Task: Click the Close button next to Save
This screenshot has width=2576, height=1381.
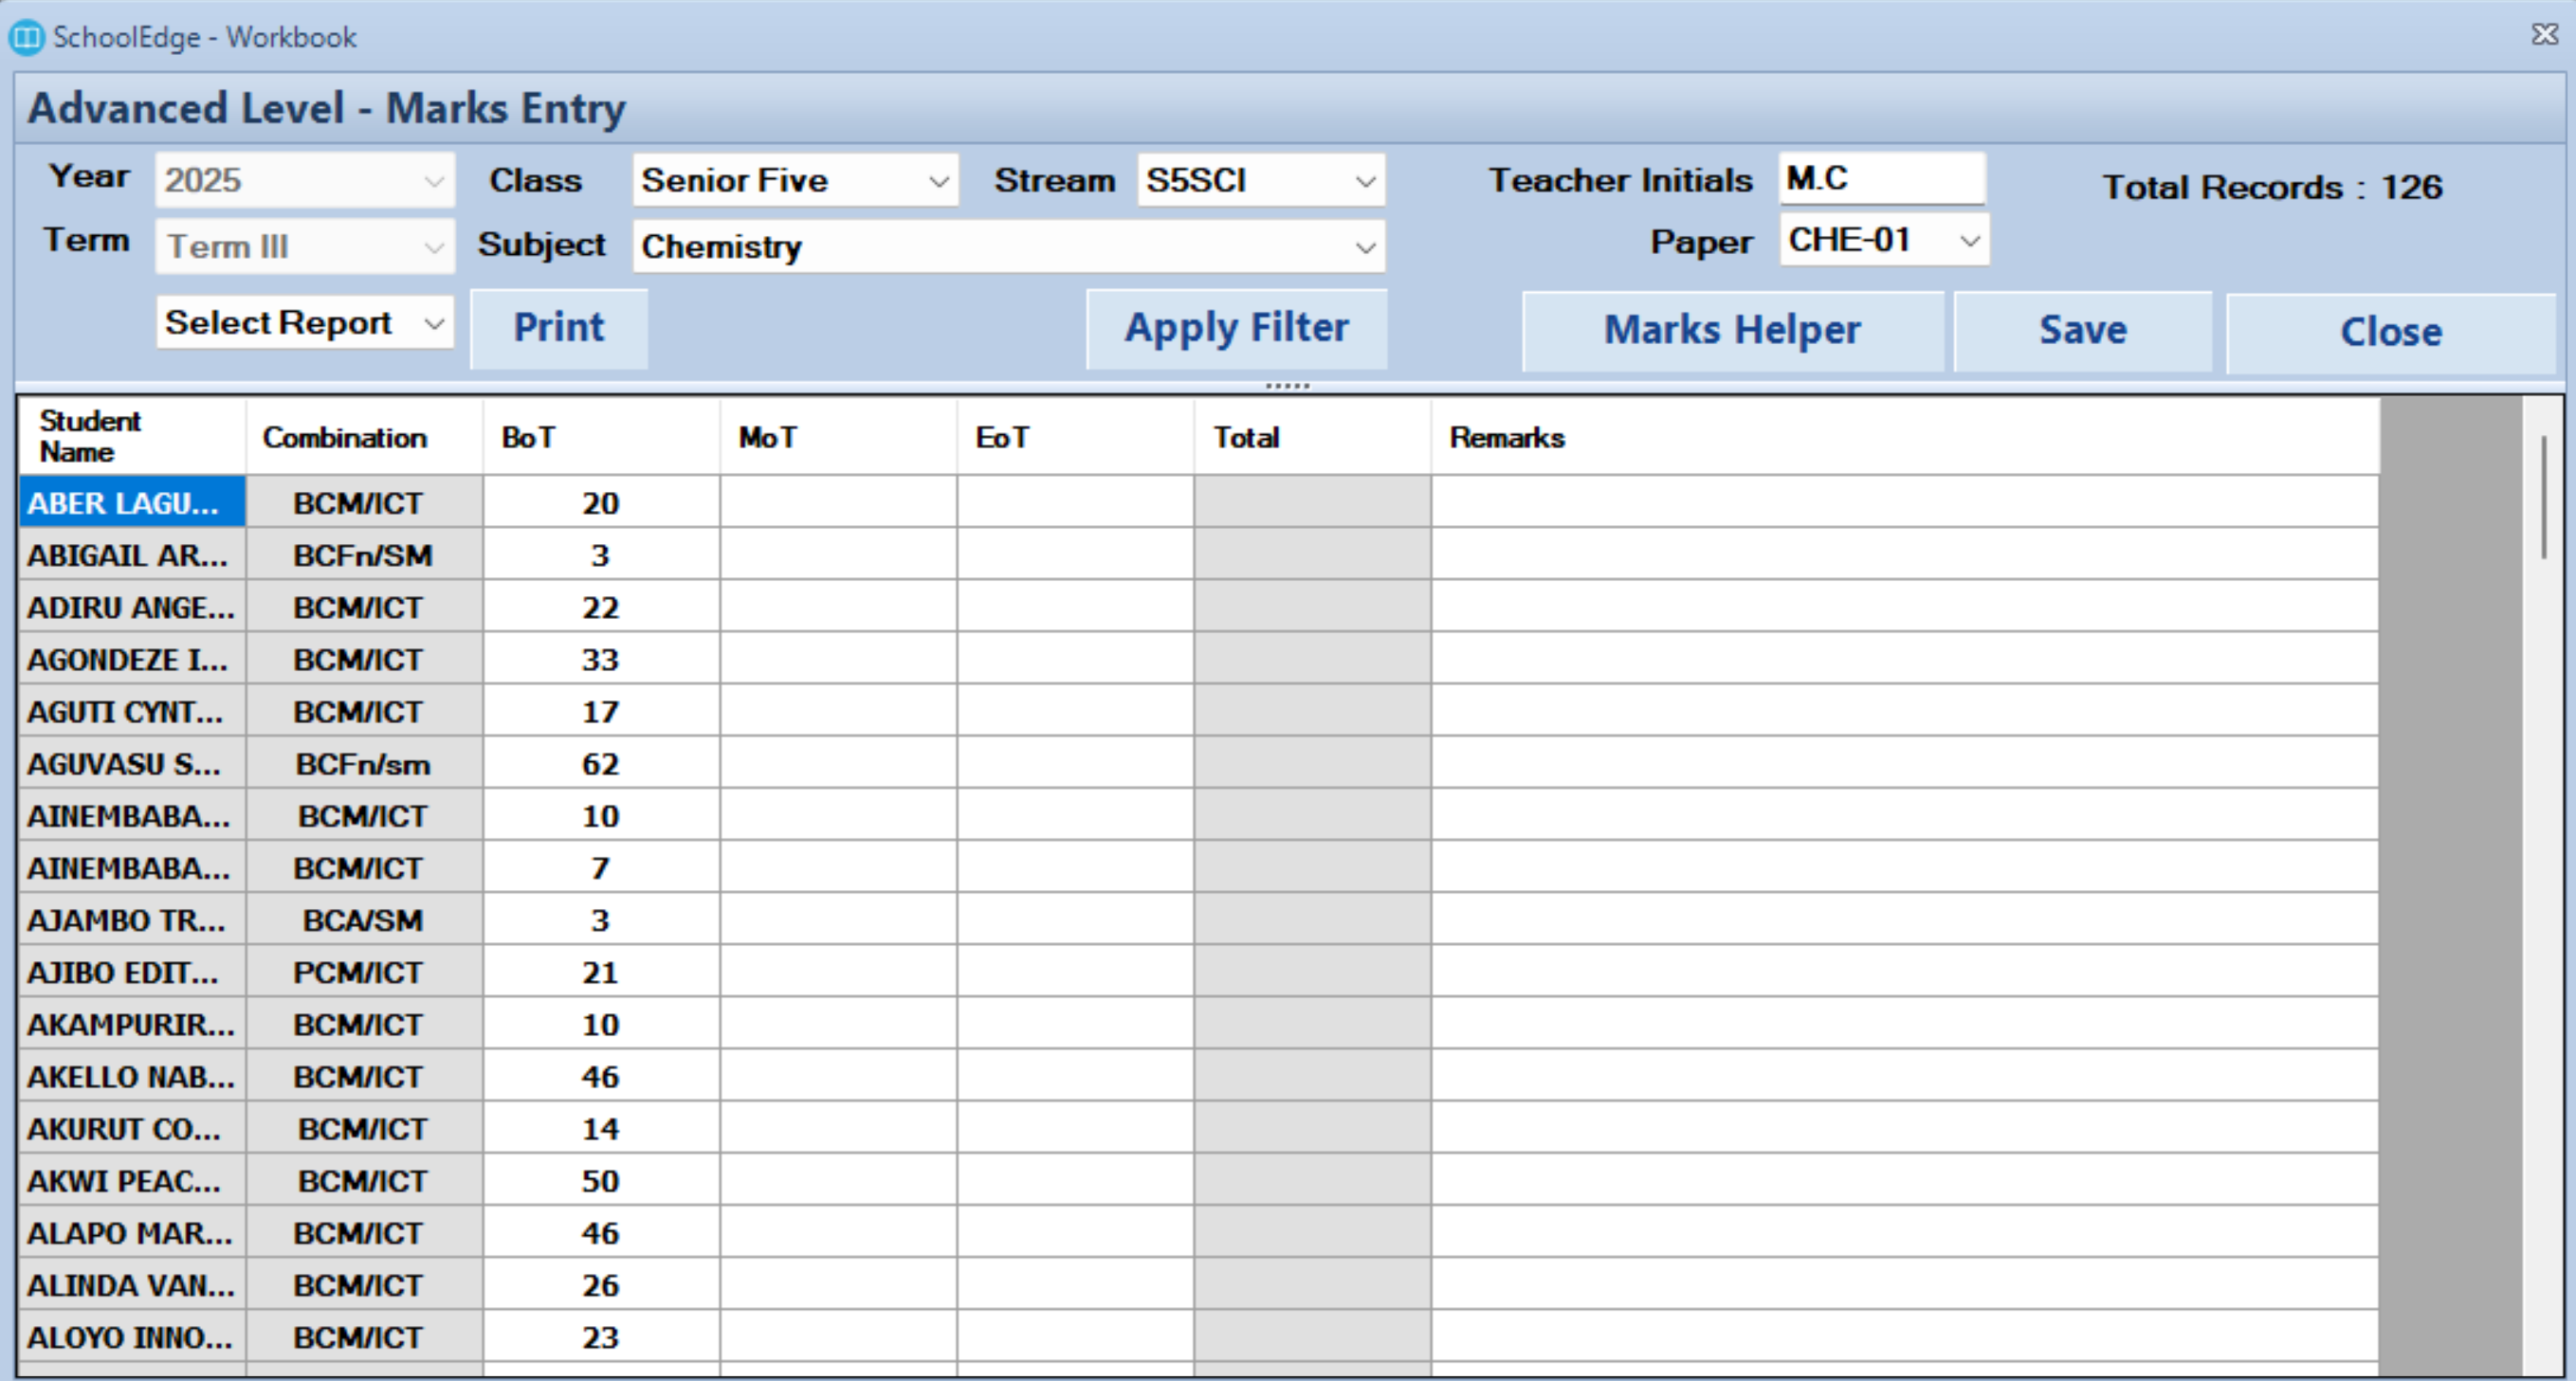Action: pyautogui.click(x=2390, y=333)
